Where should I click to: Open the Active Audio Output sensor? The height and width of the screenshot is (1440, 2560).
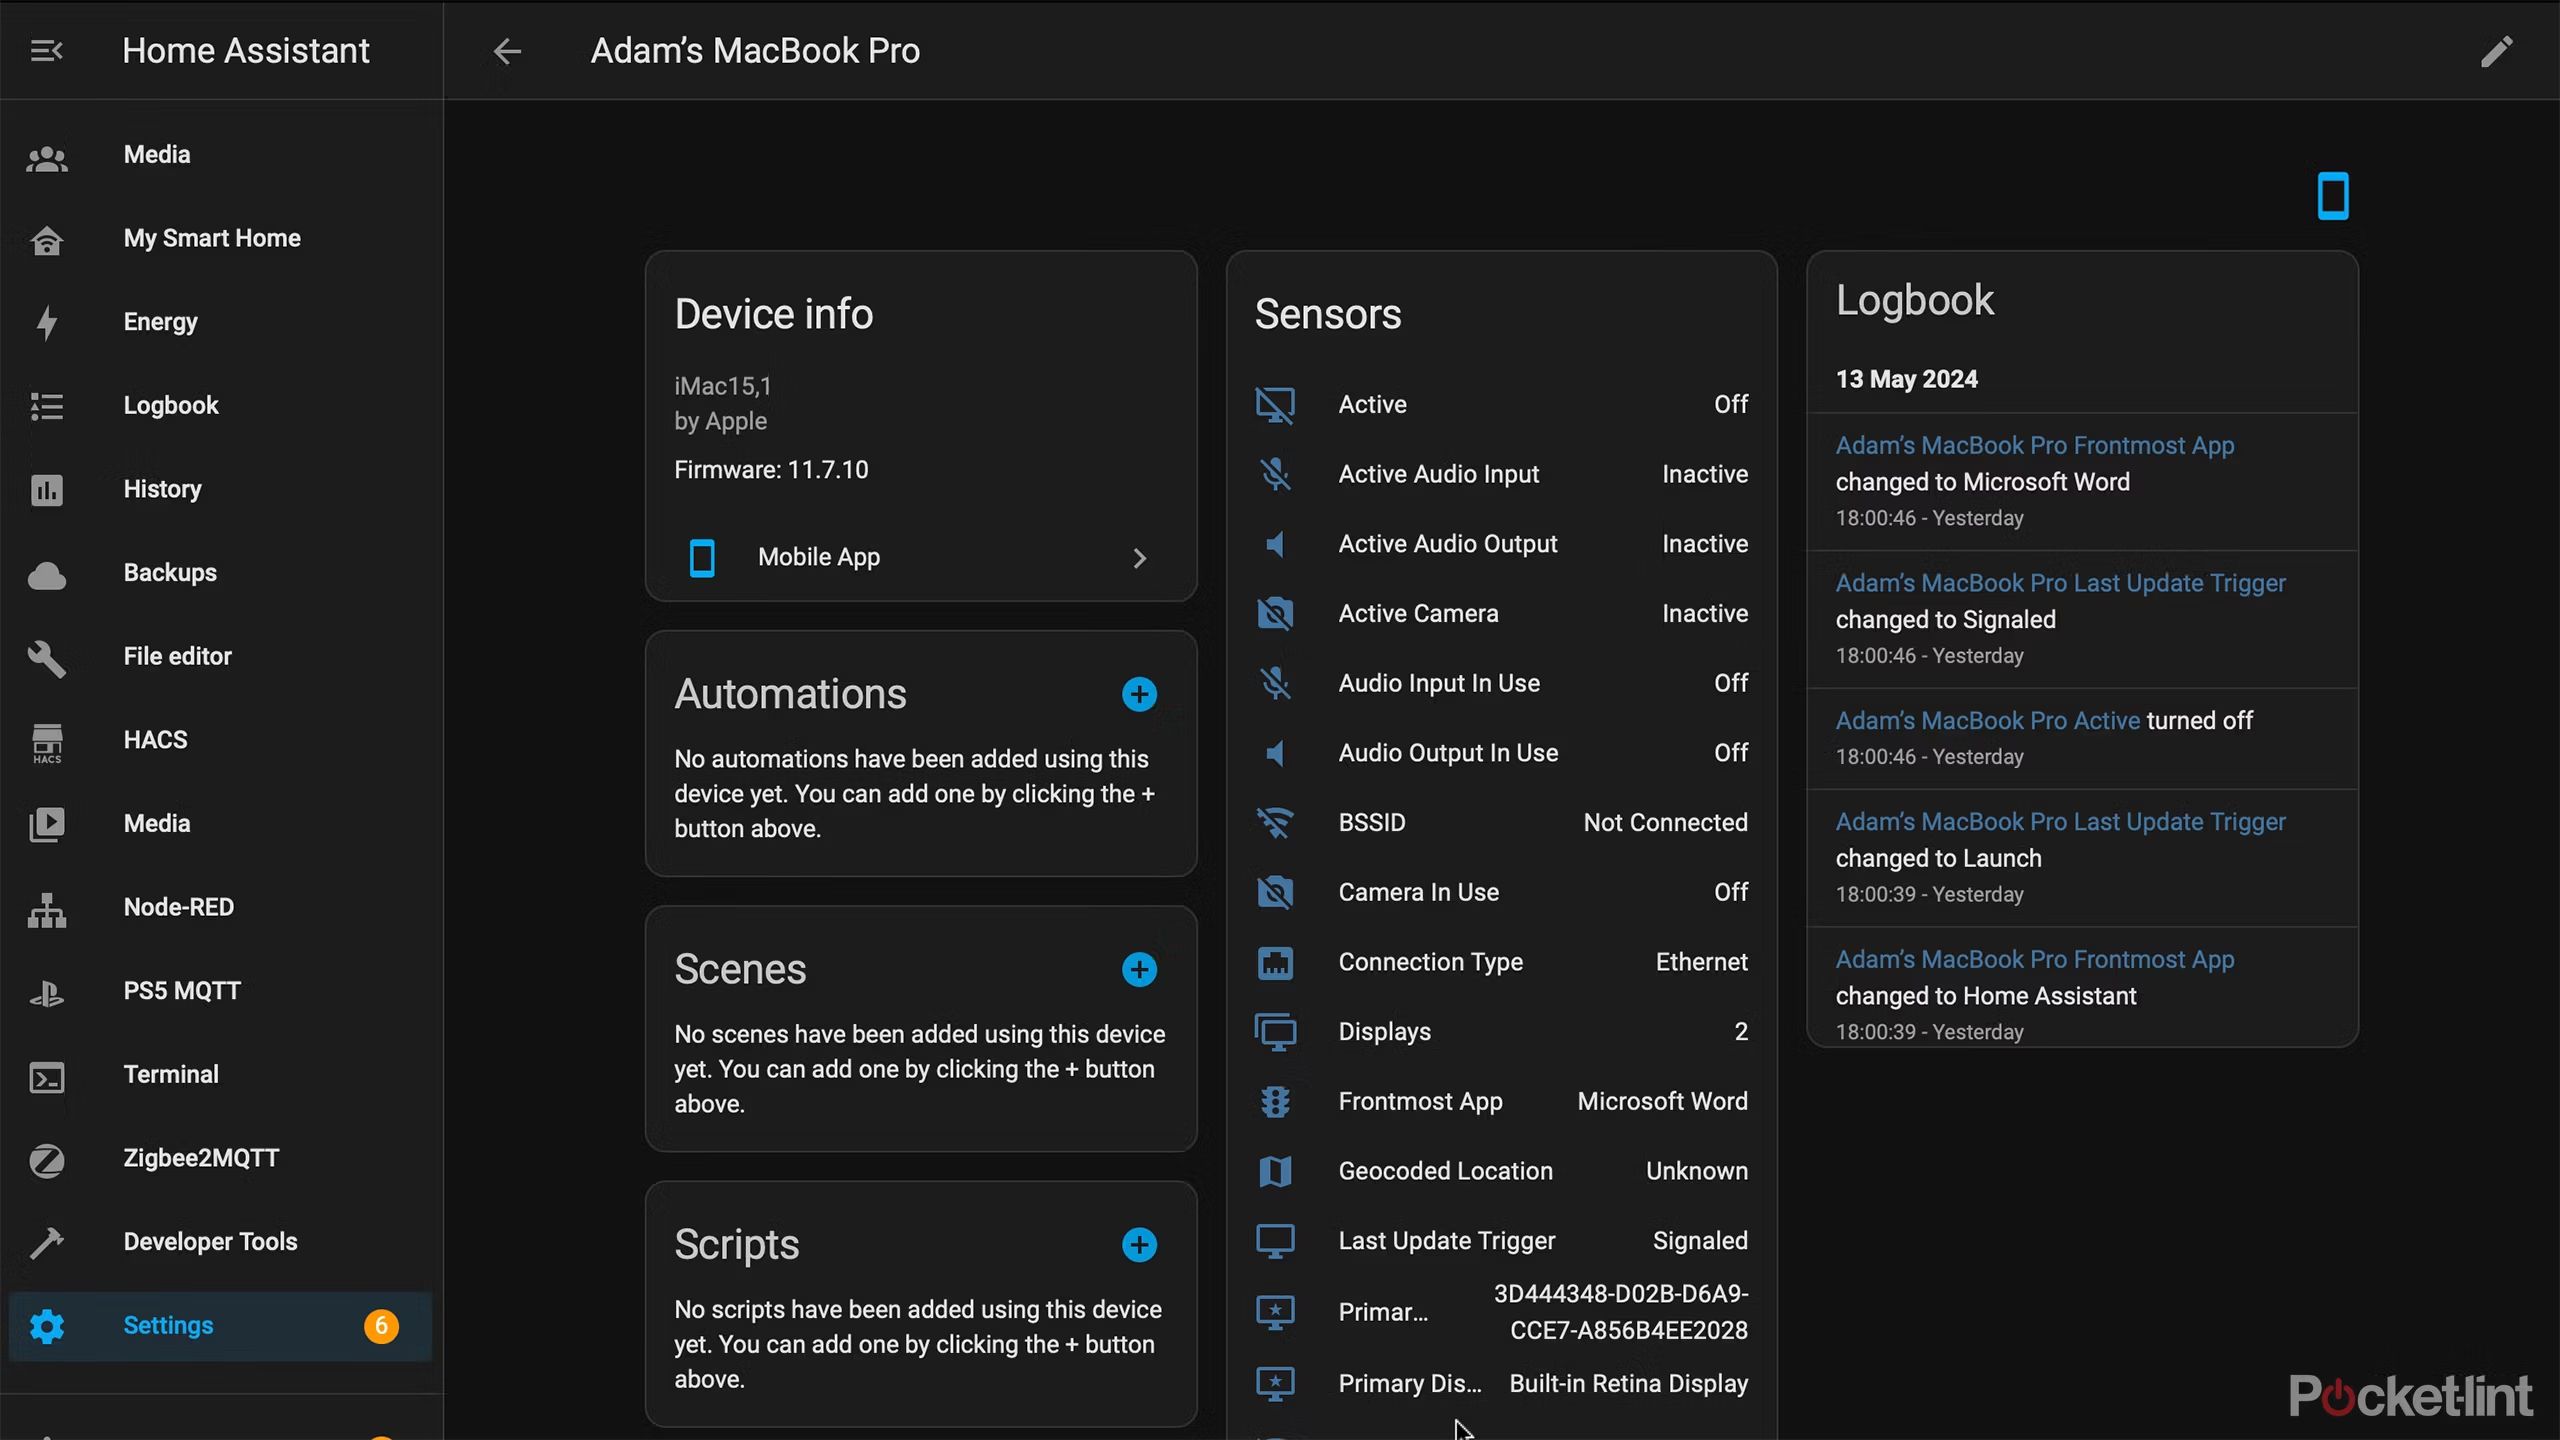[1501, 545]
